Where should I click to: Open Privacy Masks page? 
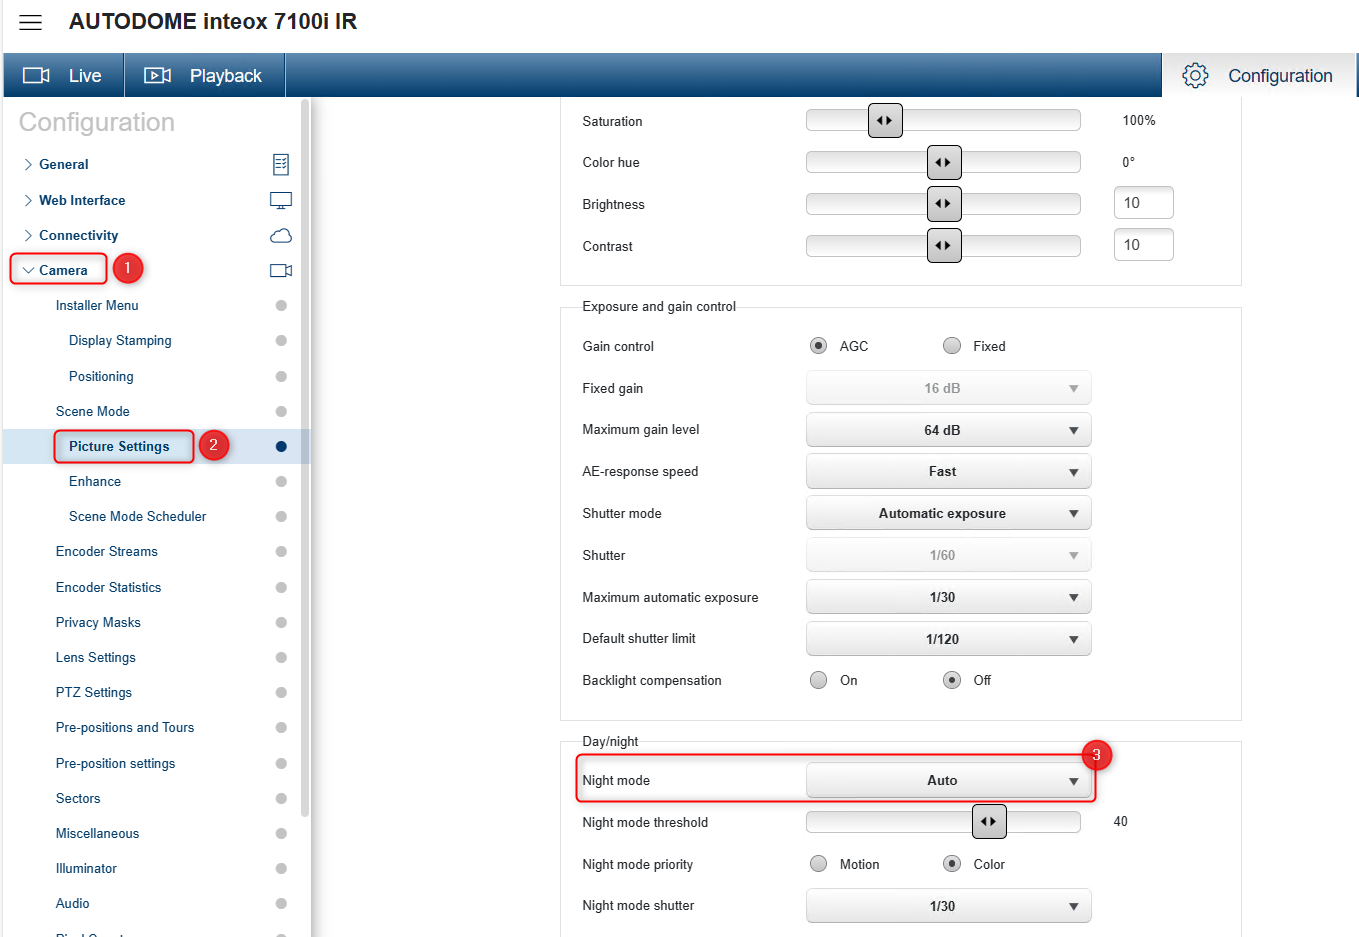98,622
